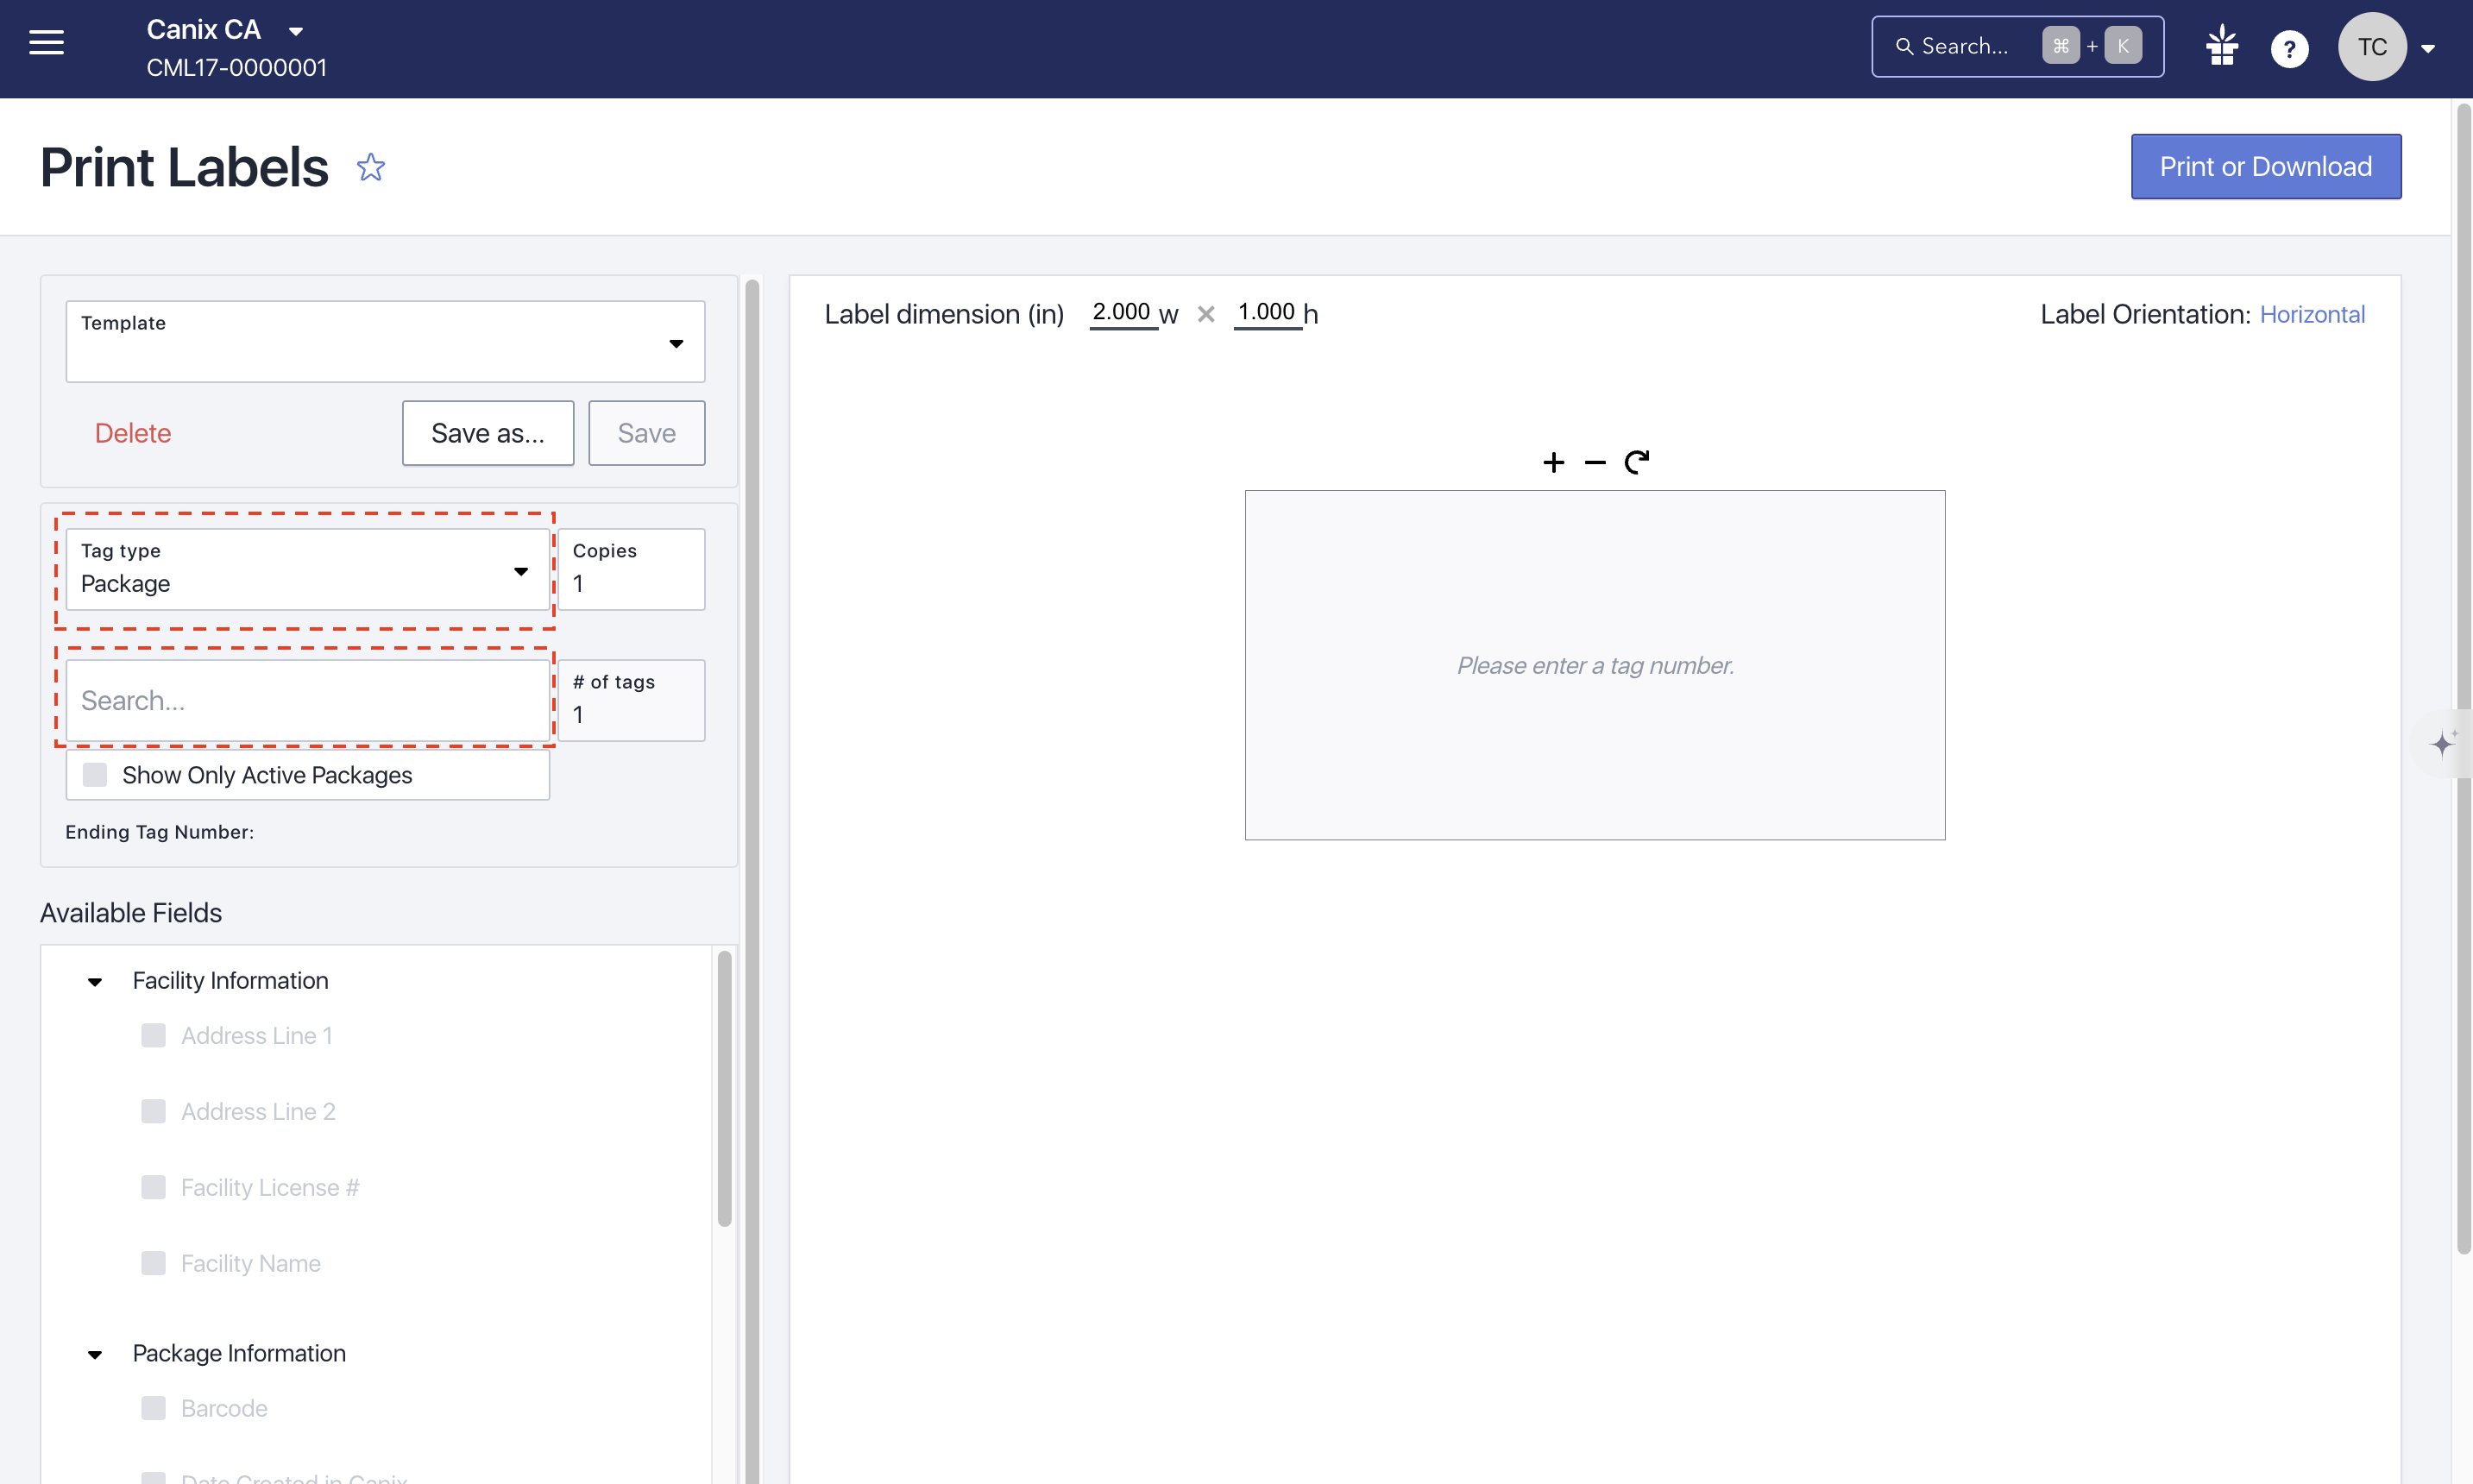
Task: Open the Template dropdown
Action: coord(385,341)
